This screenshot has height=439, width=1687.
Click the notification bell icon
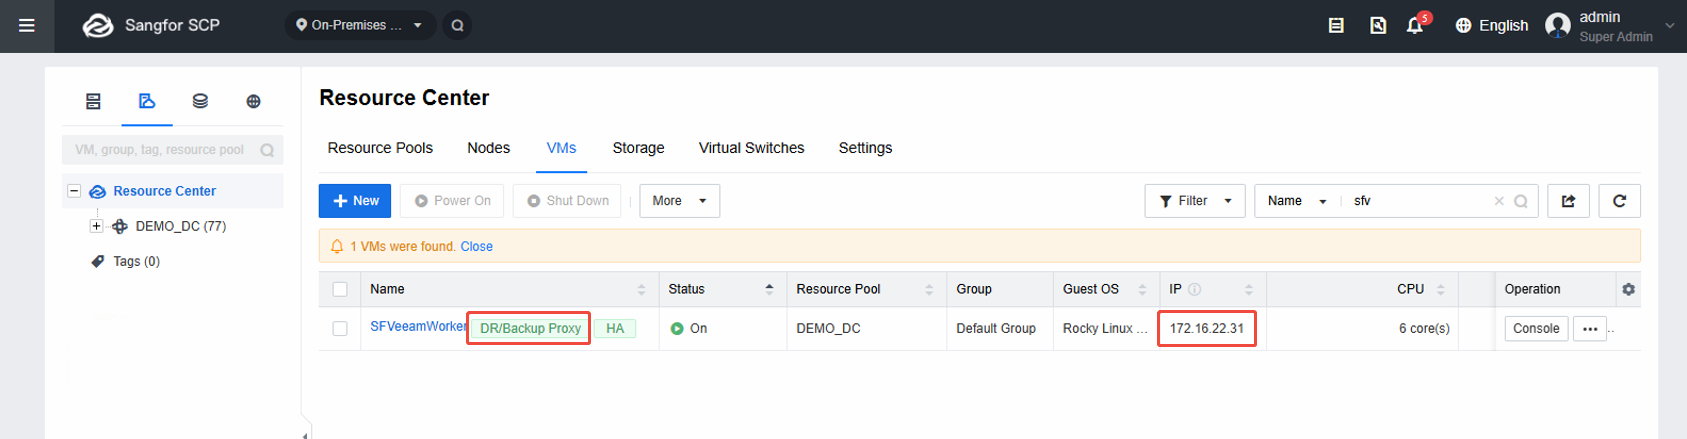click(x=1414, y=25)
